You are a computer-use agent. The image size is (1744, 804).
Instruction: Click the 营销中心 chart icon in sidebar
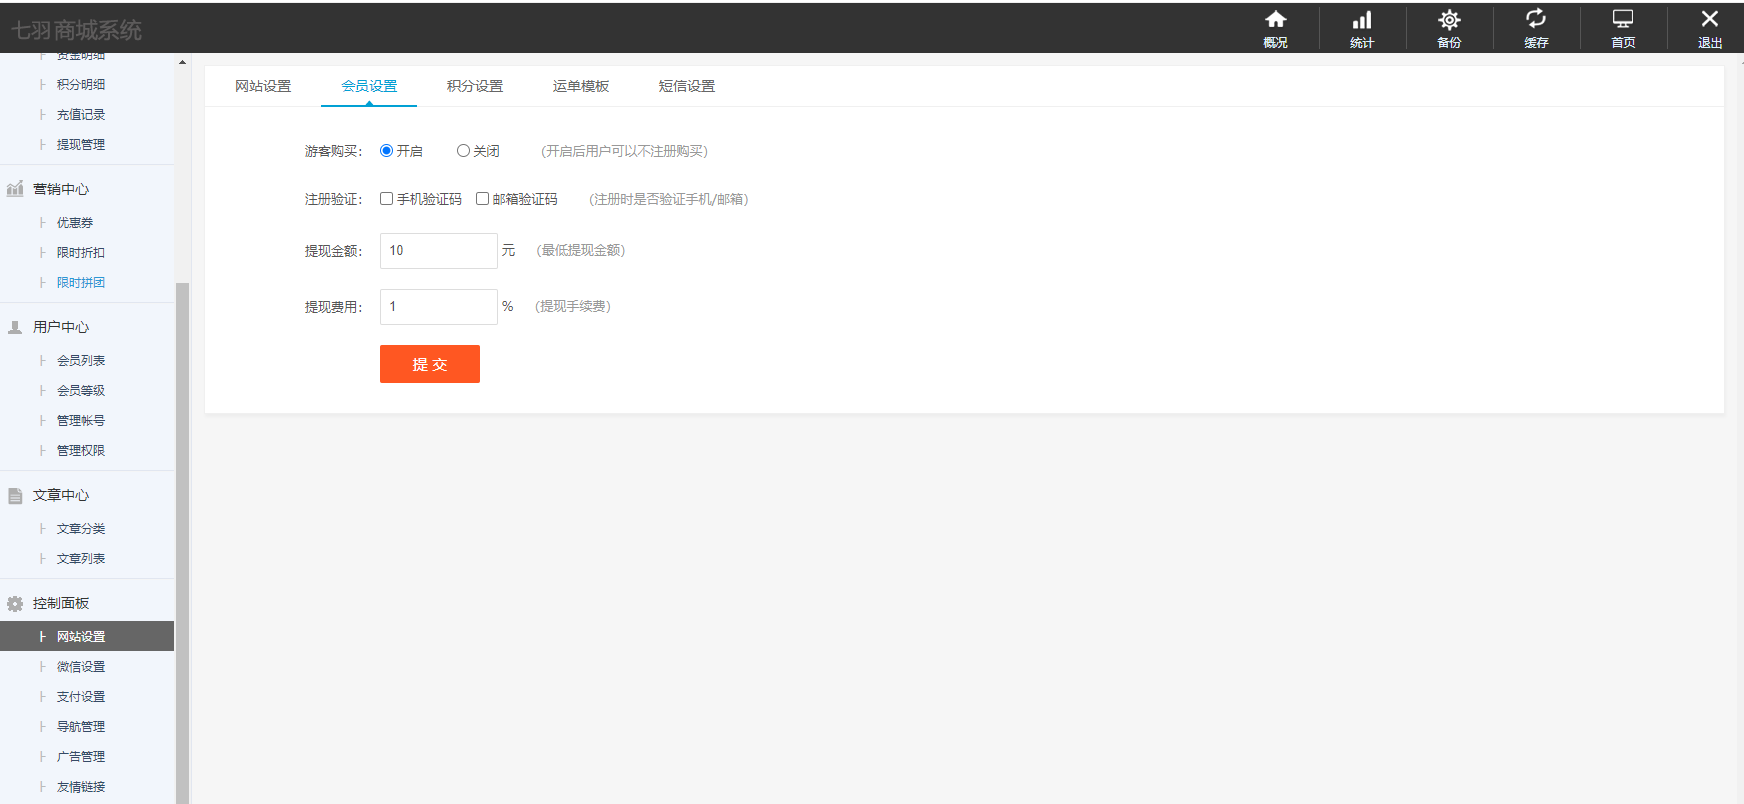[x=15, y=189]
